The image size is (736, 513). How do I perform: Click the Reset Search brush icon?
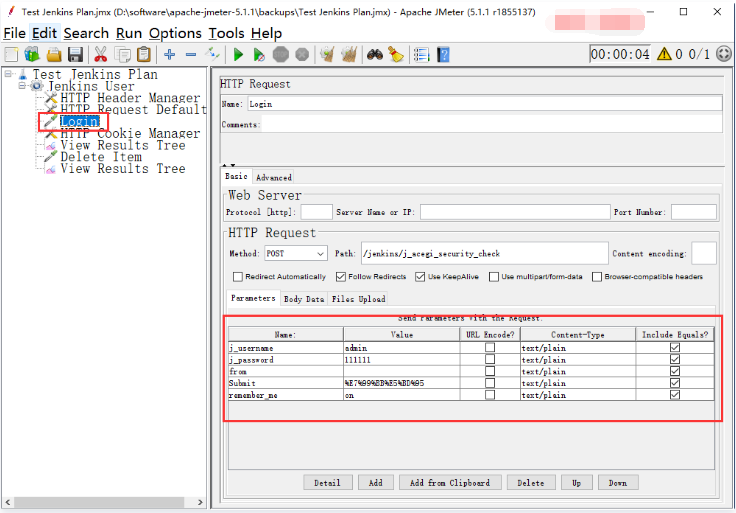pyautogui.click(x=396, y=55)
